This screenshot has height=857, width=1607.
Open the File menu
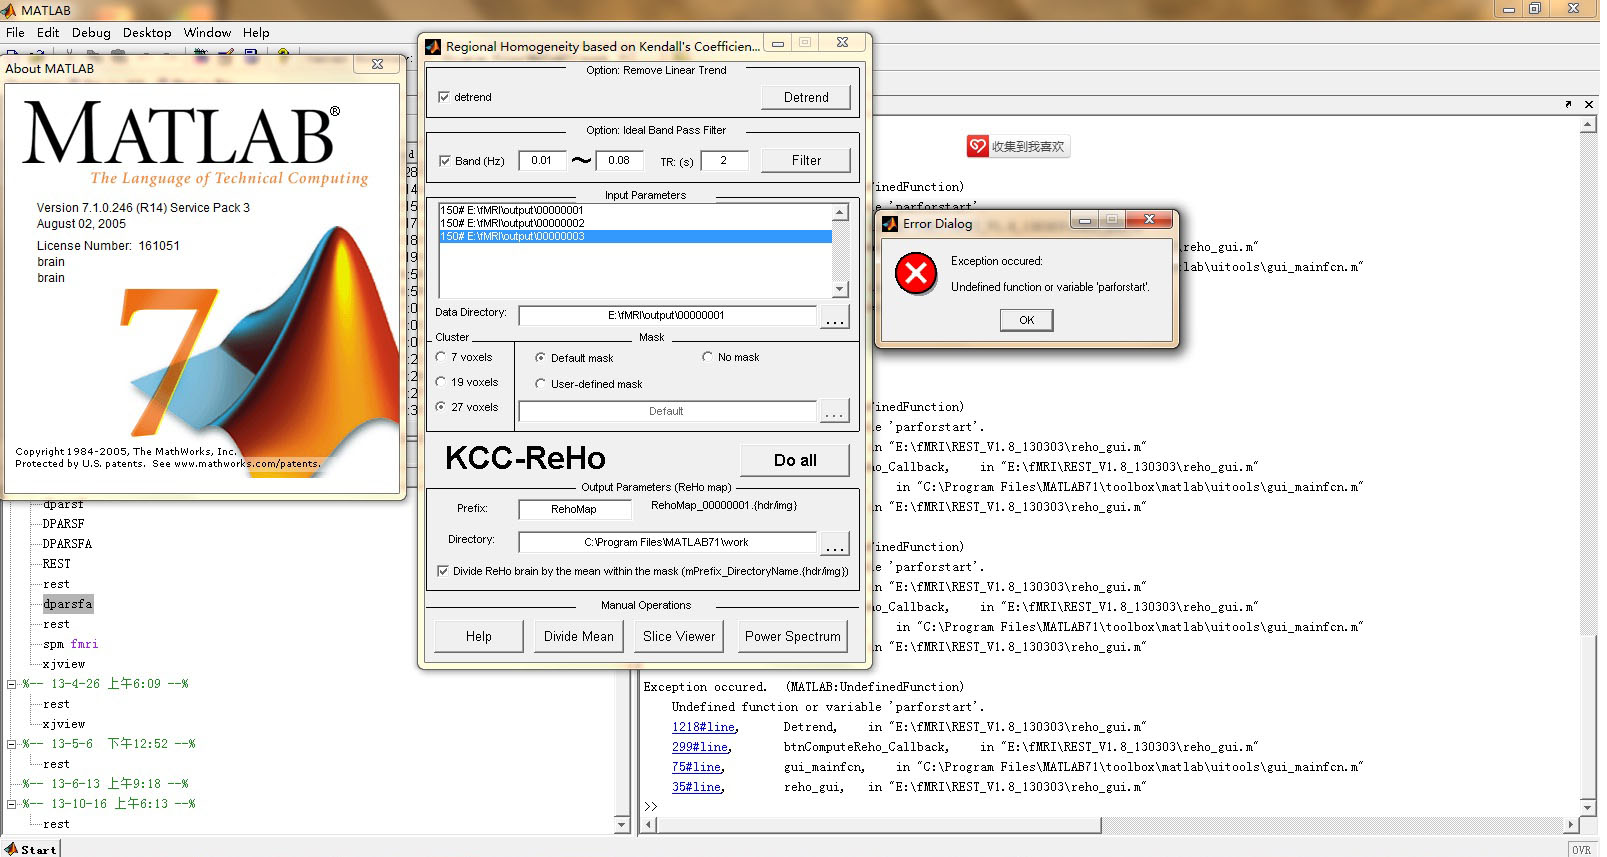15,33
